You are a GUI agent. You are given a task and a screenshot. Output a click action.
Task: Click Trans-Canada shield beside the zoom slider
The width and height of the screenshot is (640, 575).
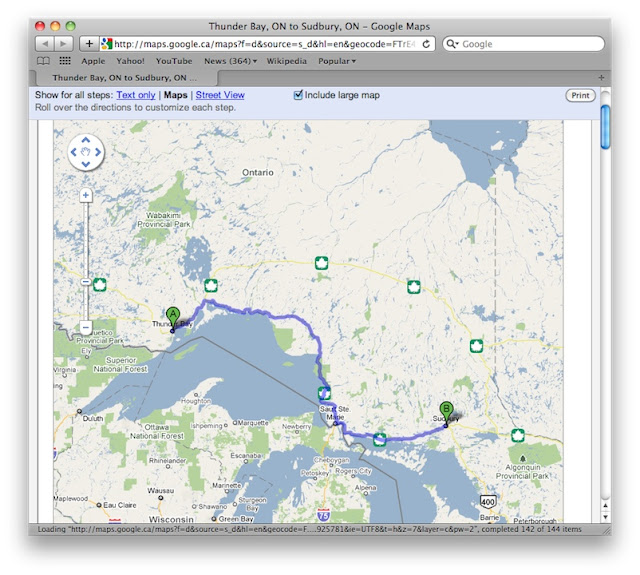(x=100, y=284)
